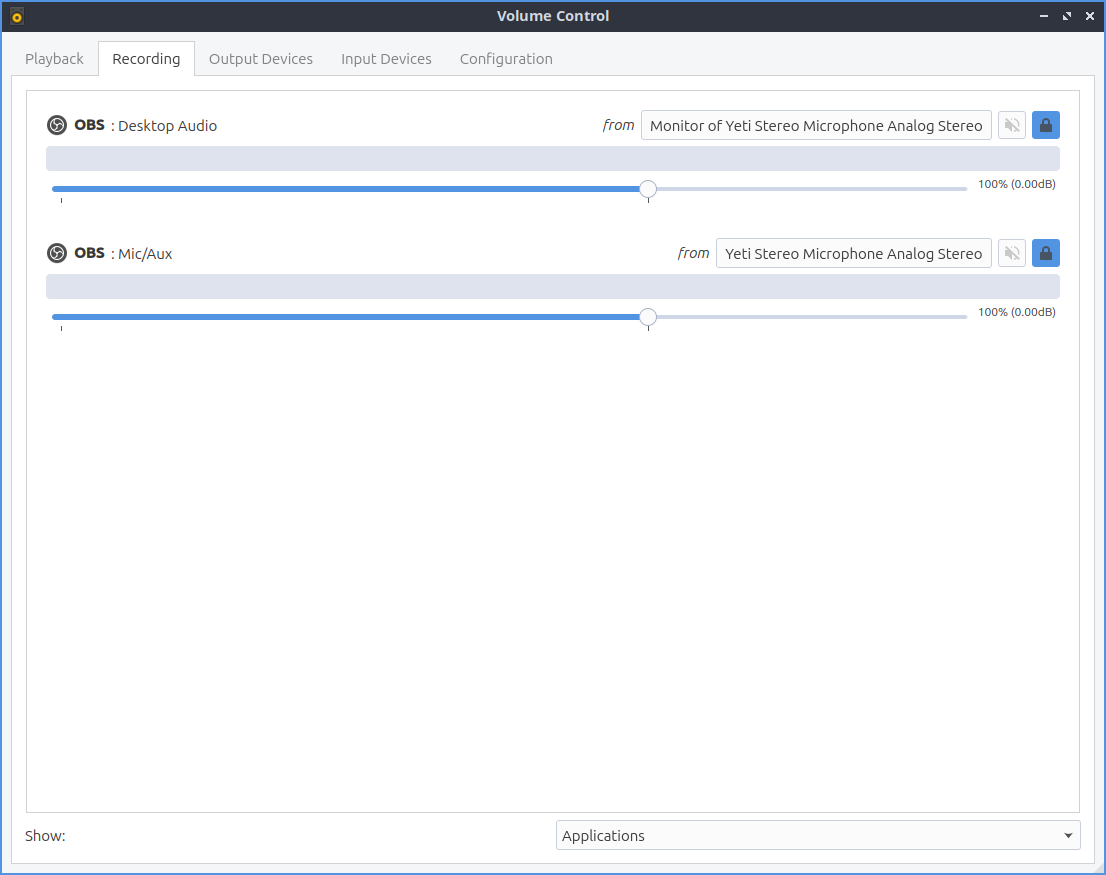Click the Mic/Aux volume slider handle
The width and height of the screenshot is (1106, 875).
648,317
